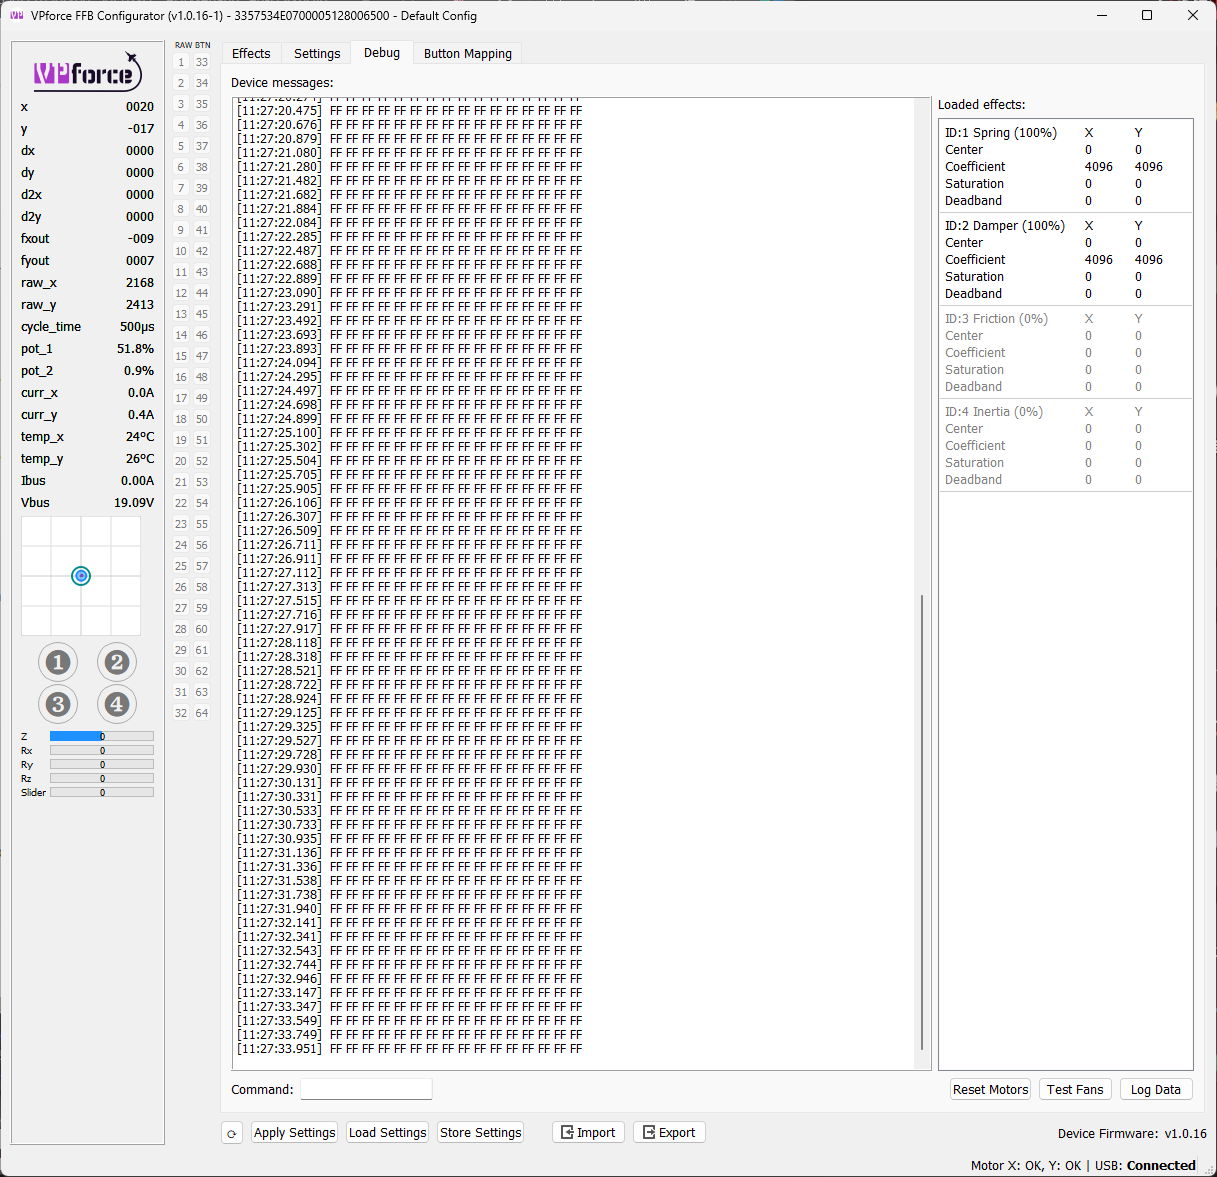Click the Loaded effects label
Viewport: 1217px width, 1177px height.
(x=981, y=105)
